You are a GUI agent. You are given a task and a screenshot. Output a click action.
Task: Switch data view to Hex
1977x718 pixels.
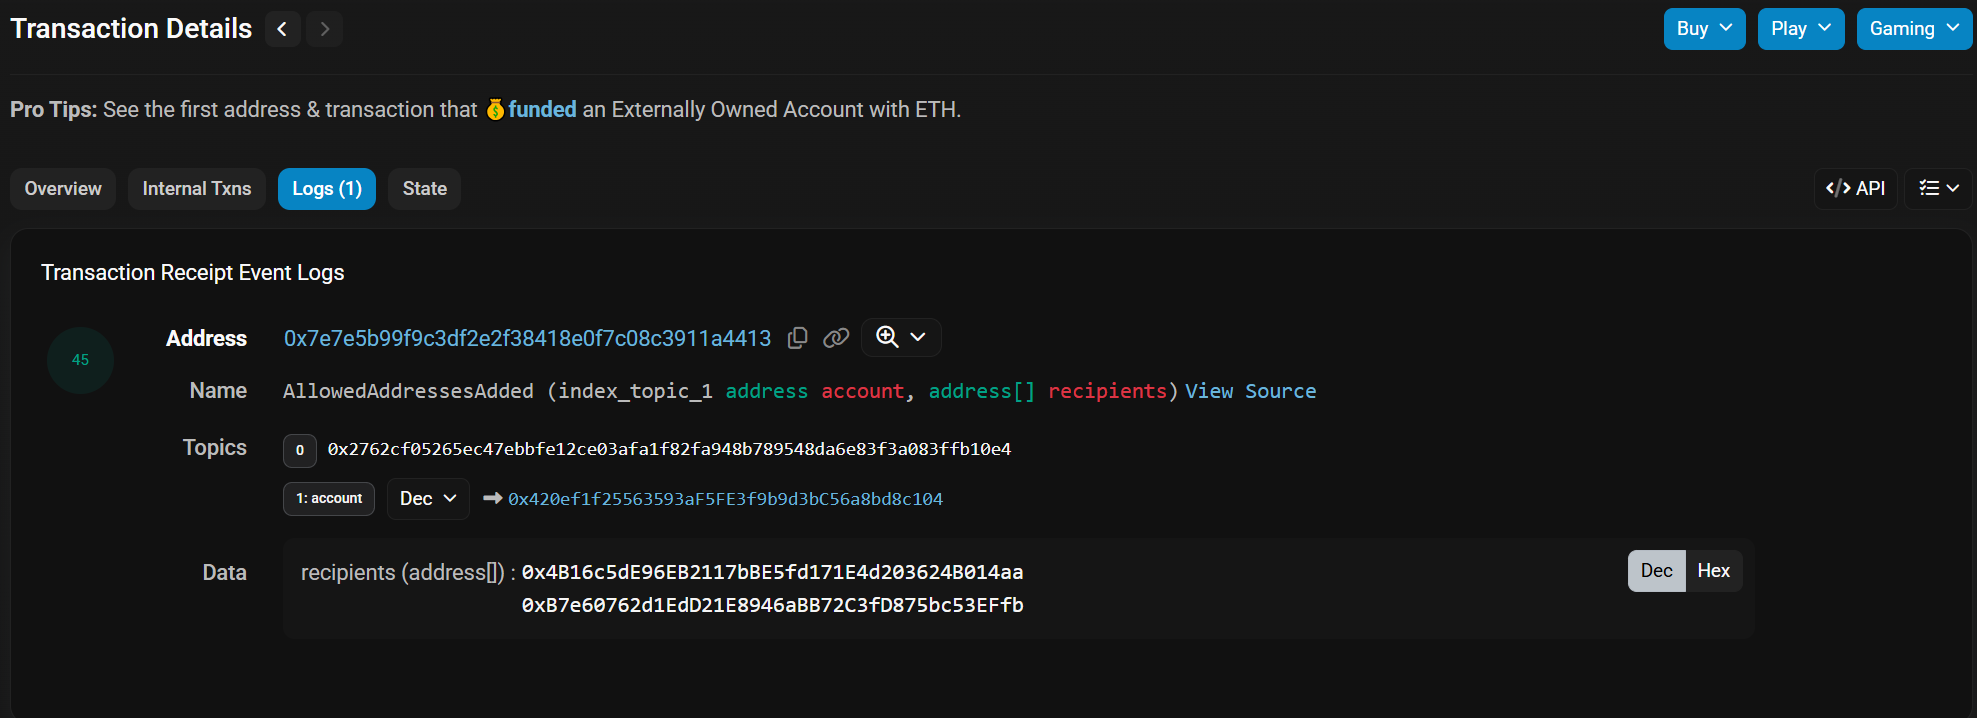tap(1713, 571)
